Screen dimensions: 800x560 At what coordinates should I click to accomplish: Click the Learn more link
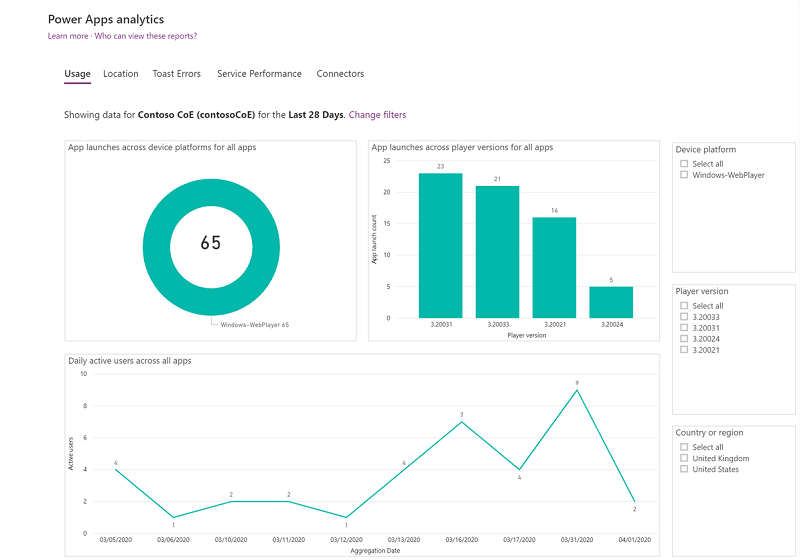coord(68,36)
